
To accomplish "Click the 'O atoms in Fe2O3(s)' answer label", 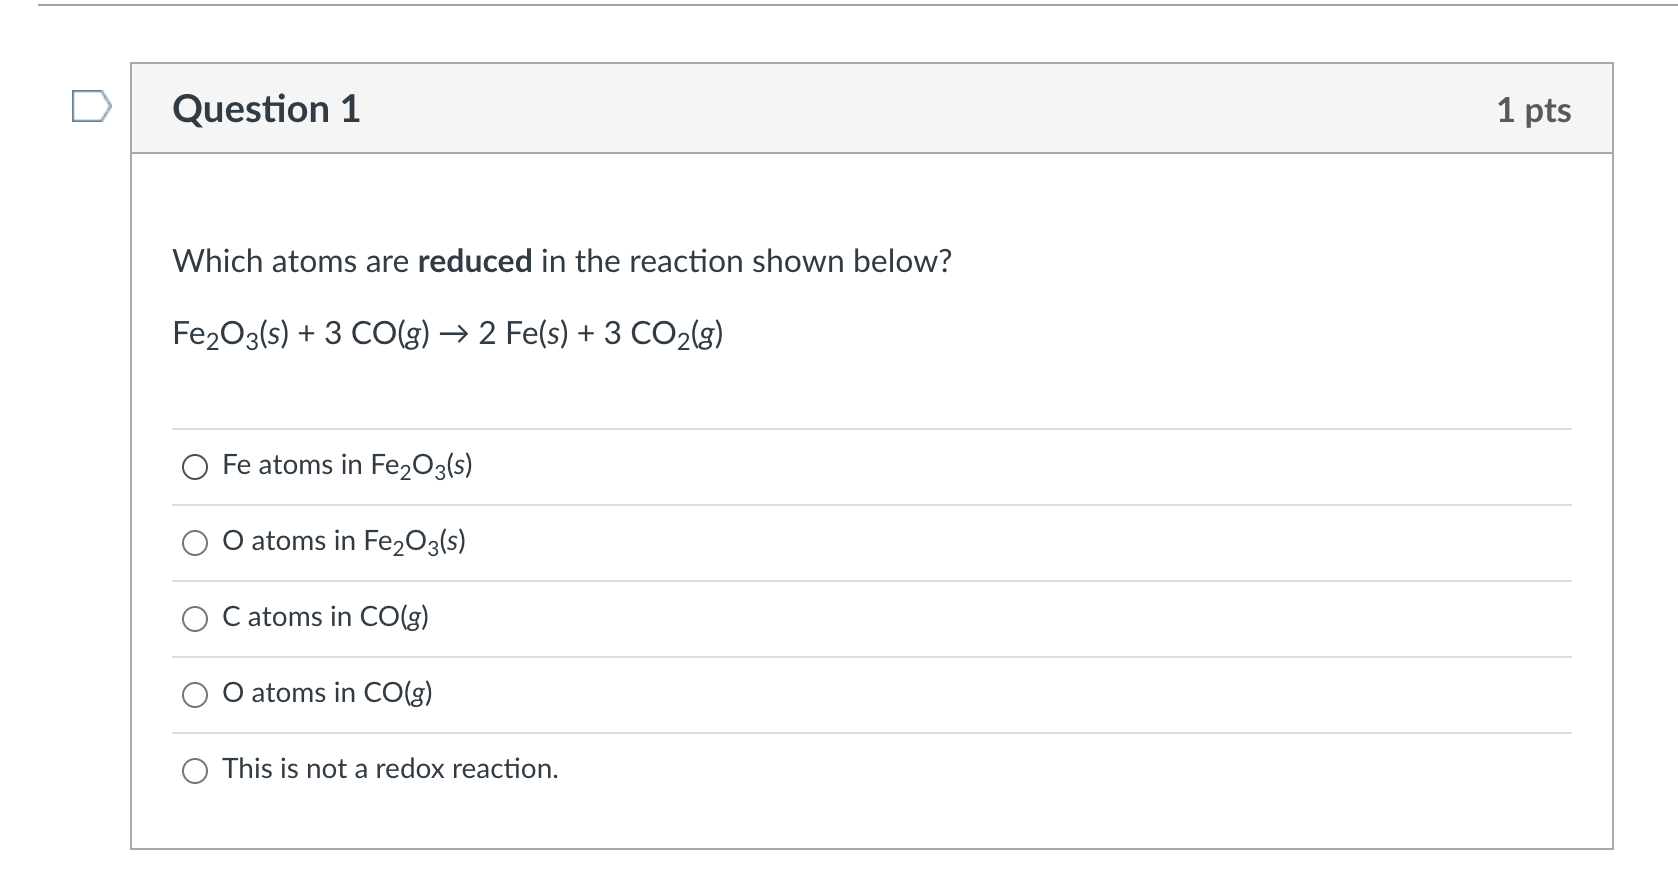I will click(x=344, y=541).
